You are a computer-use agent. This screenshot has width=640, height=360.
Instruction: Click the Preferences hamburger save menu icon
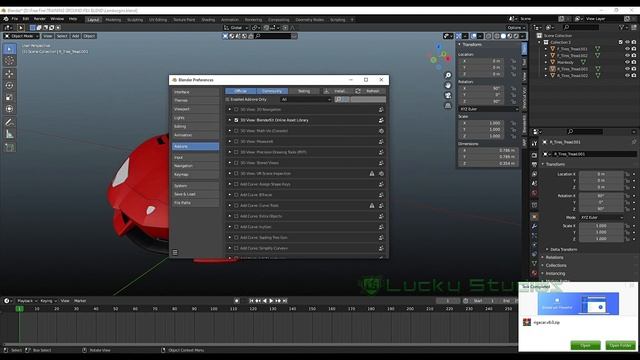pos(175,253)
